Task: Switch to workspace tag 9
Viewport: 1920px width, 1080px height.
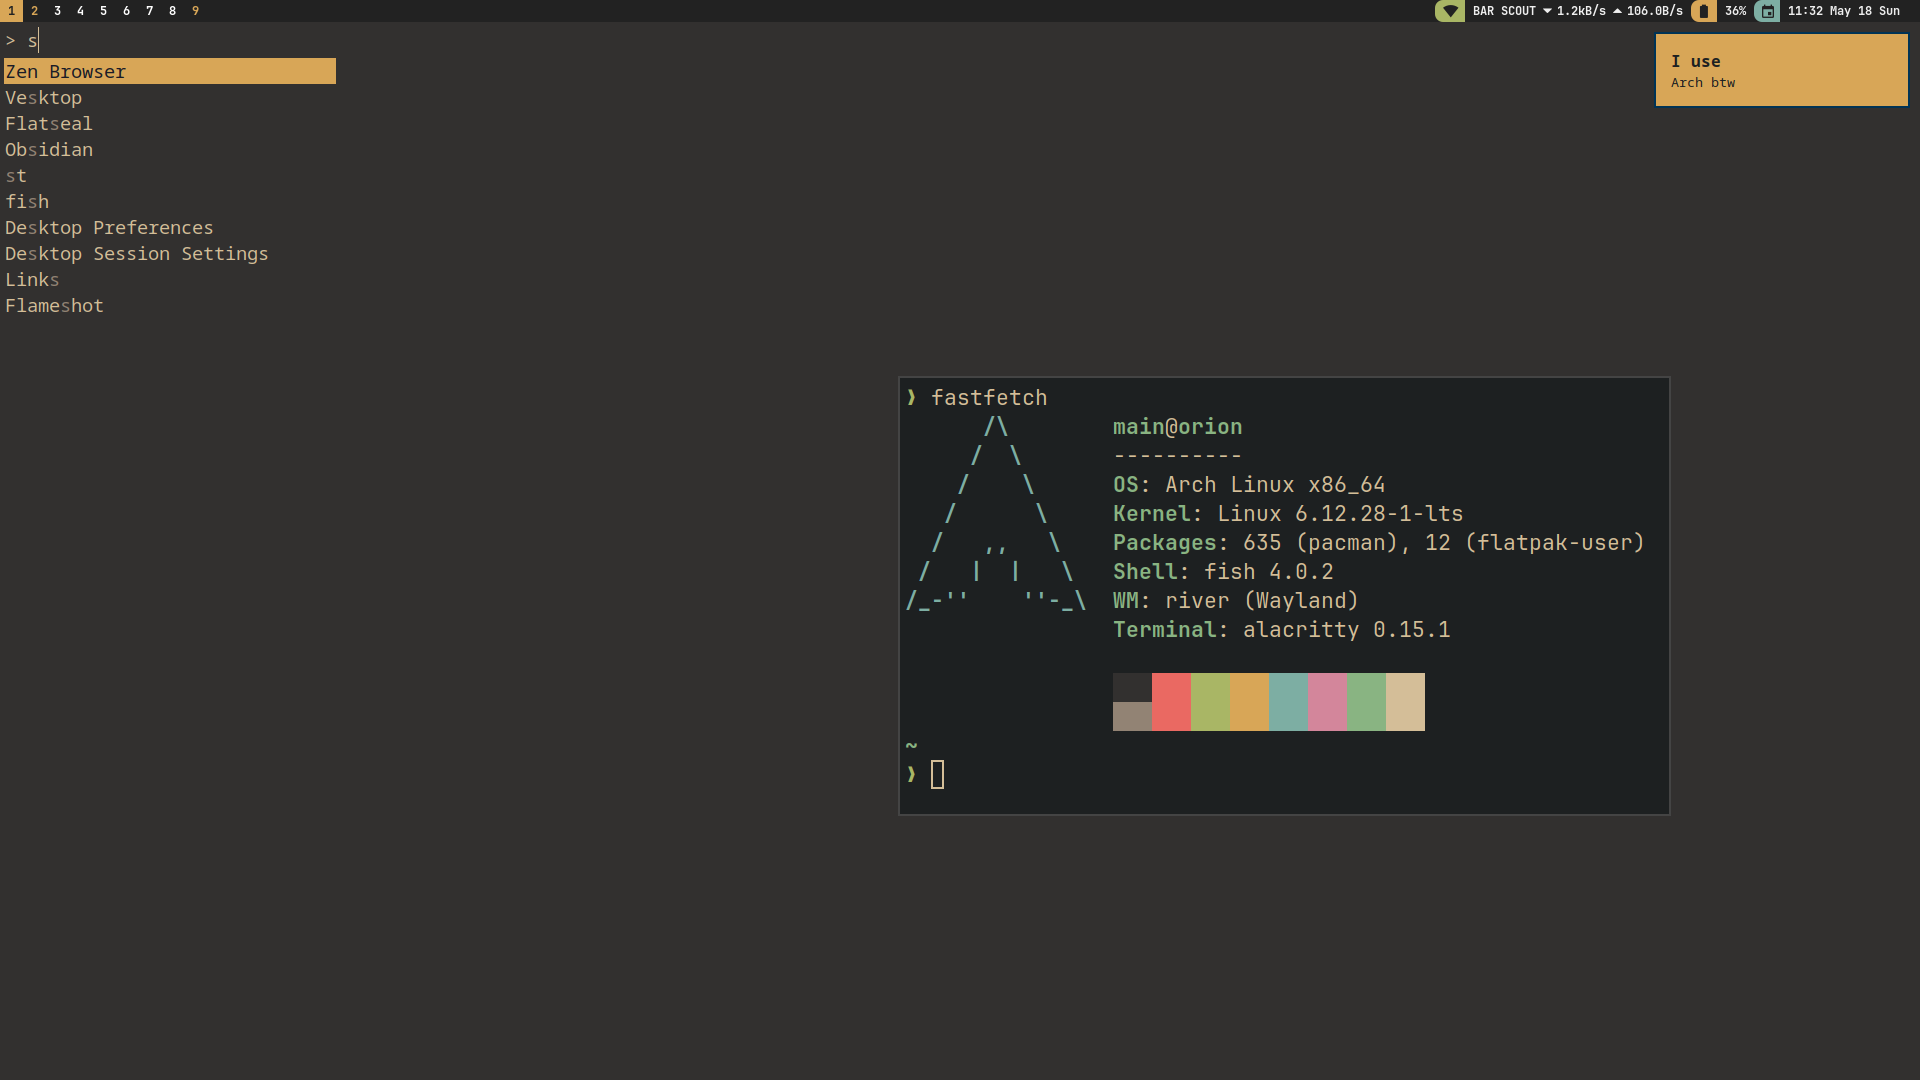Action: point(195,11)
